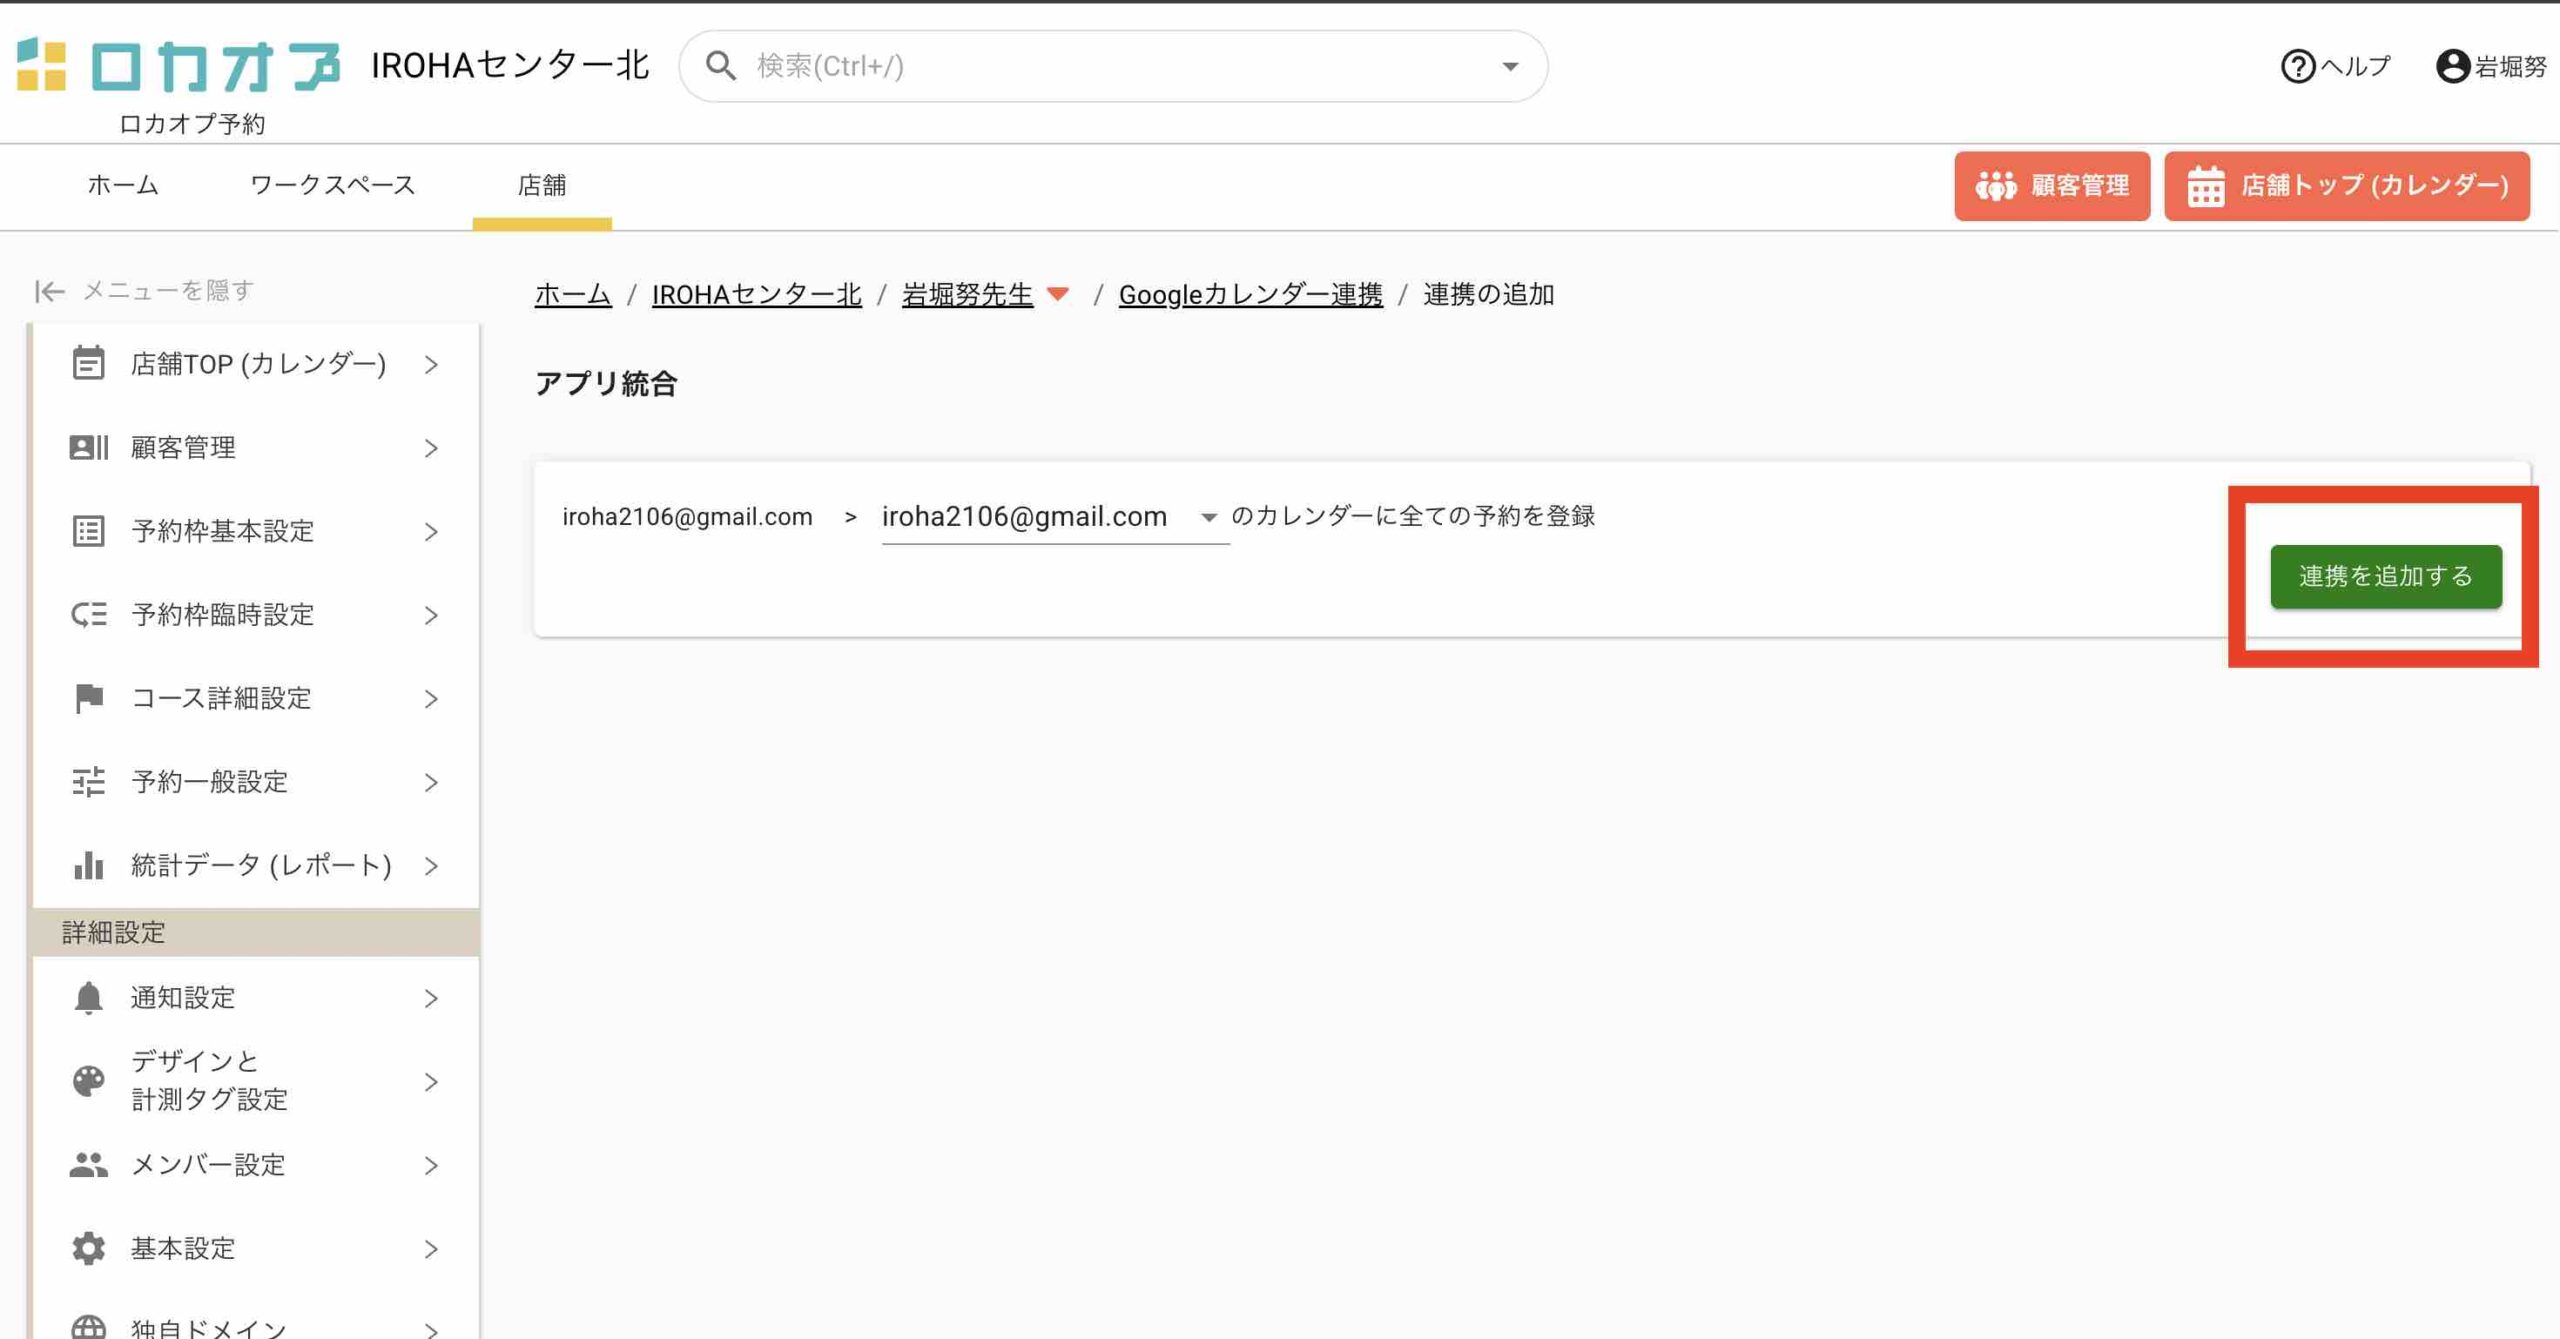Expand the 予約枠基本設定 chevron
Image resolution: width=2560 pixels, height=1339 pixels.
tap(431, 532)
